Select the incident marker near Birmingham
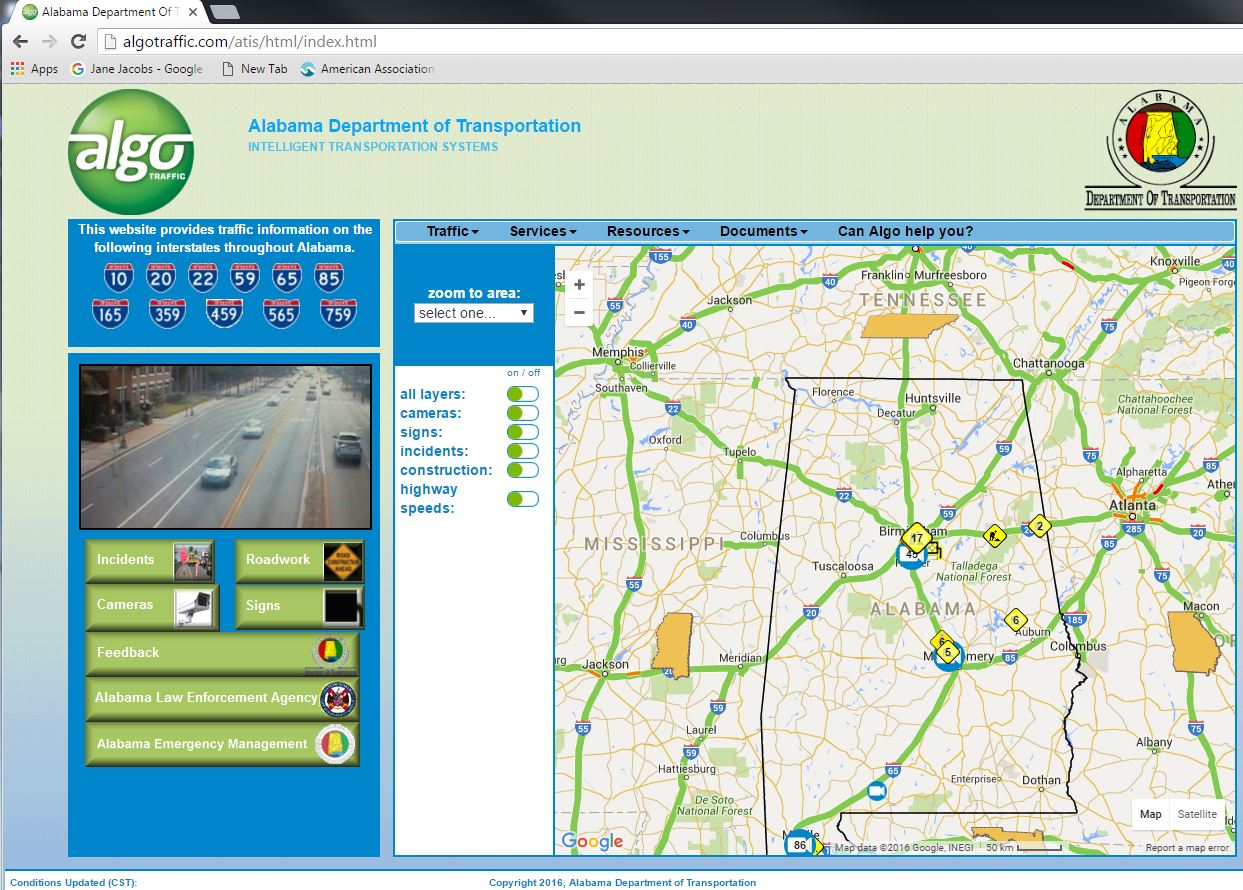The image size is (1243, 890). [x=917, y=538]
